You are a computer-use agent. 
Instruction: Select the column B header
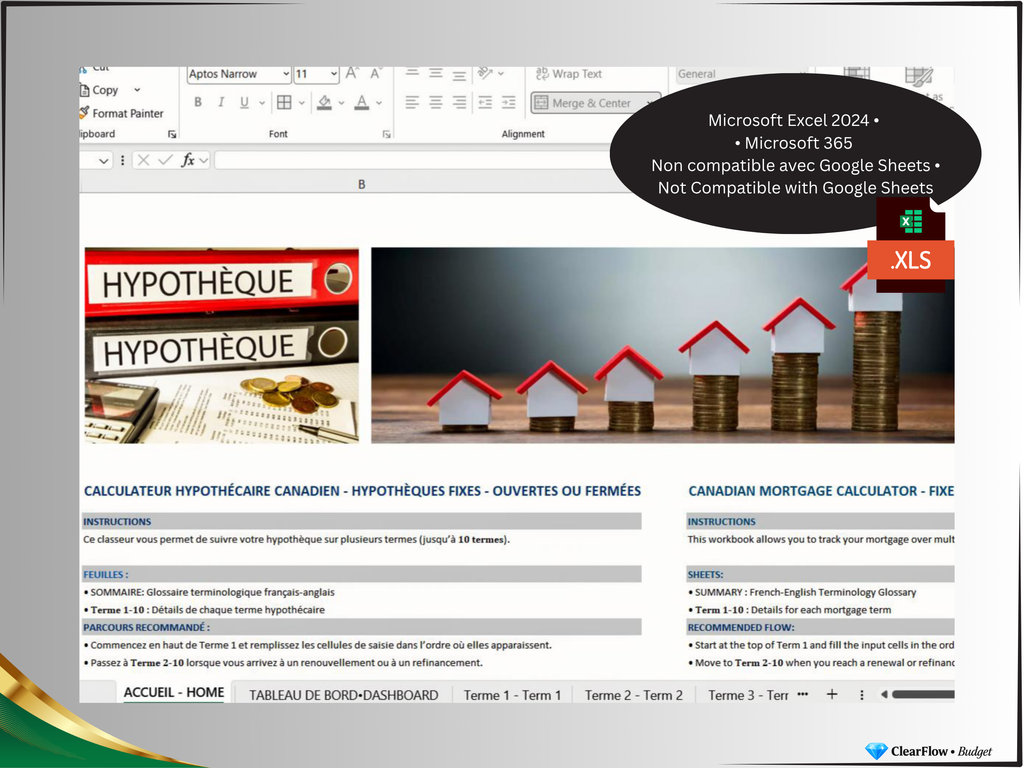coord(361,185)
